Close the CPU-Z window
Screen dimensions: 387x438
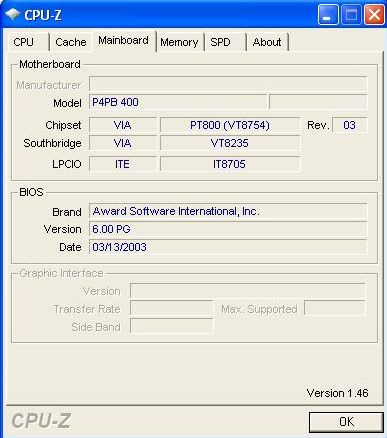pos(374,15)
